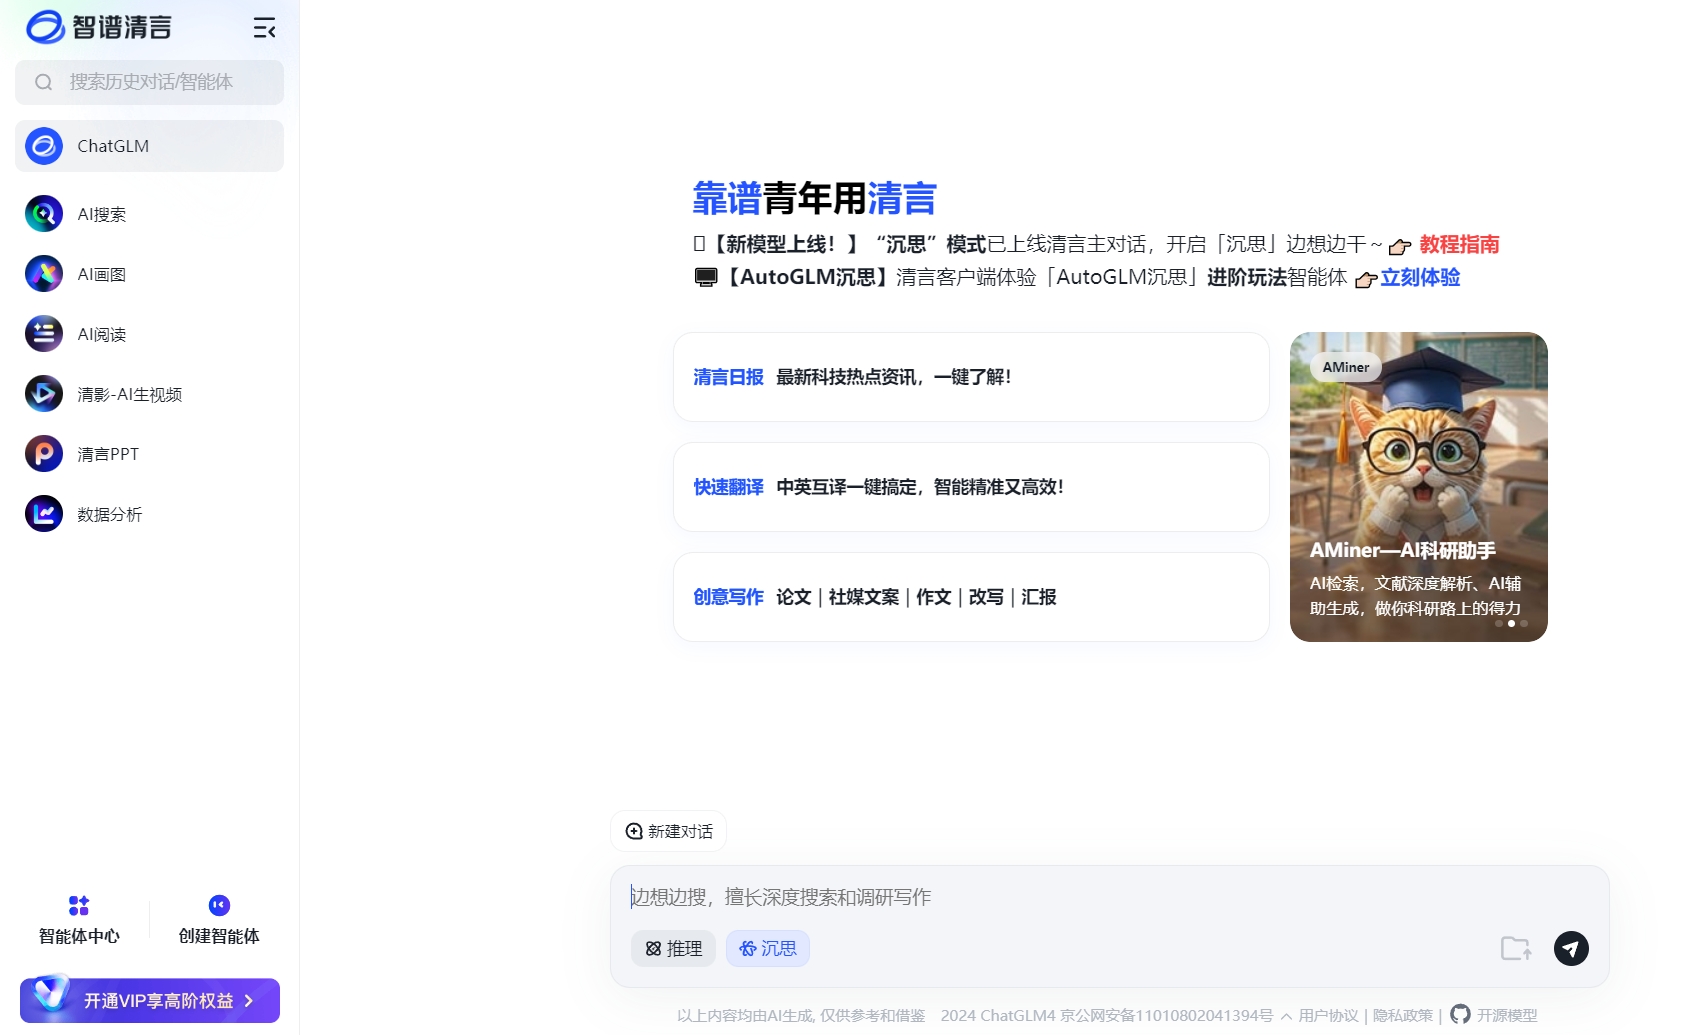Select the 清影-AI生视频 menu label

[130, 394]
